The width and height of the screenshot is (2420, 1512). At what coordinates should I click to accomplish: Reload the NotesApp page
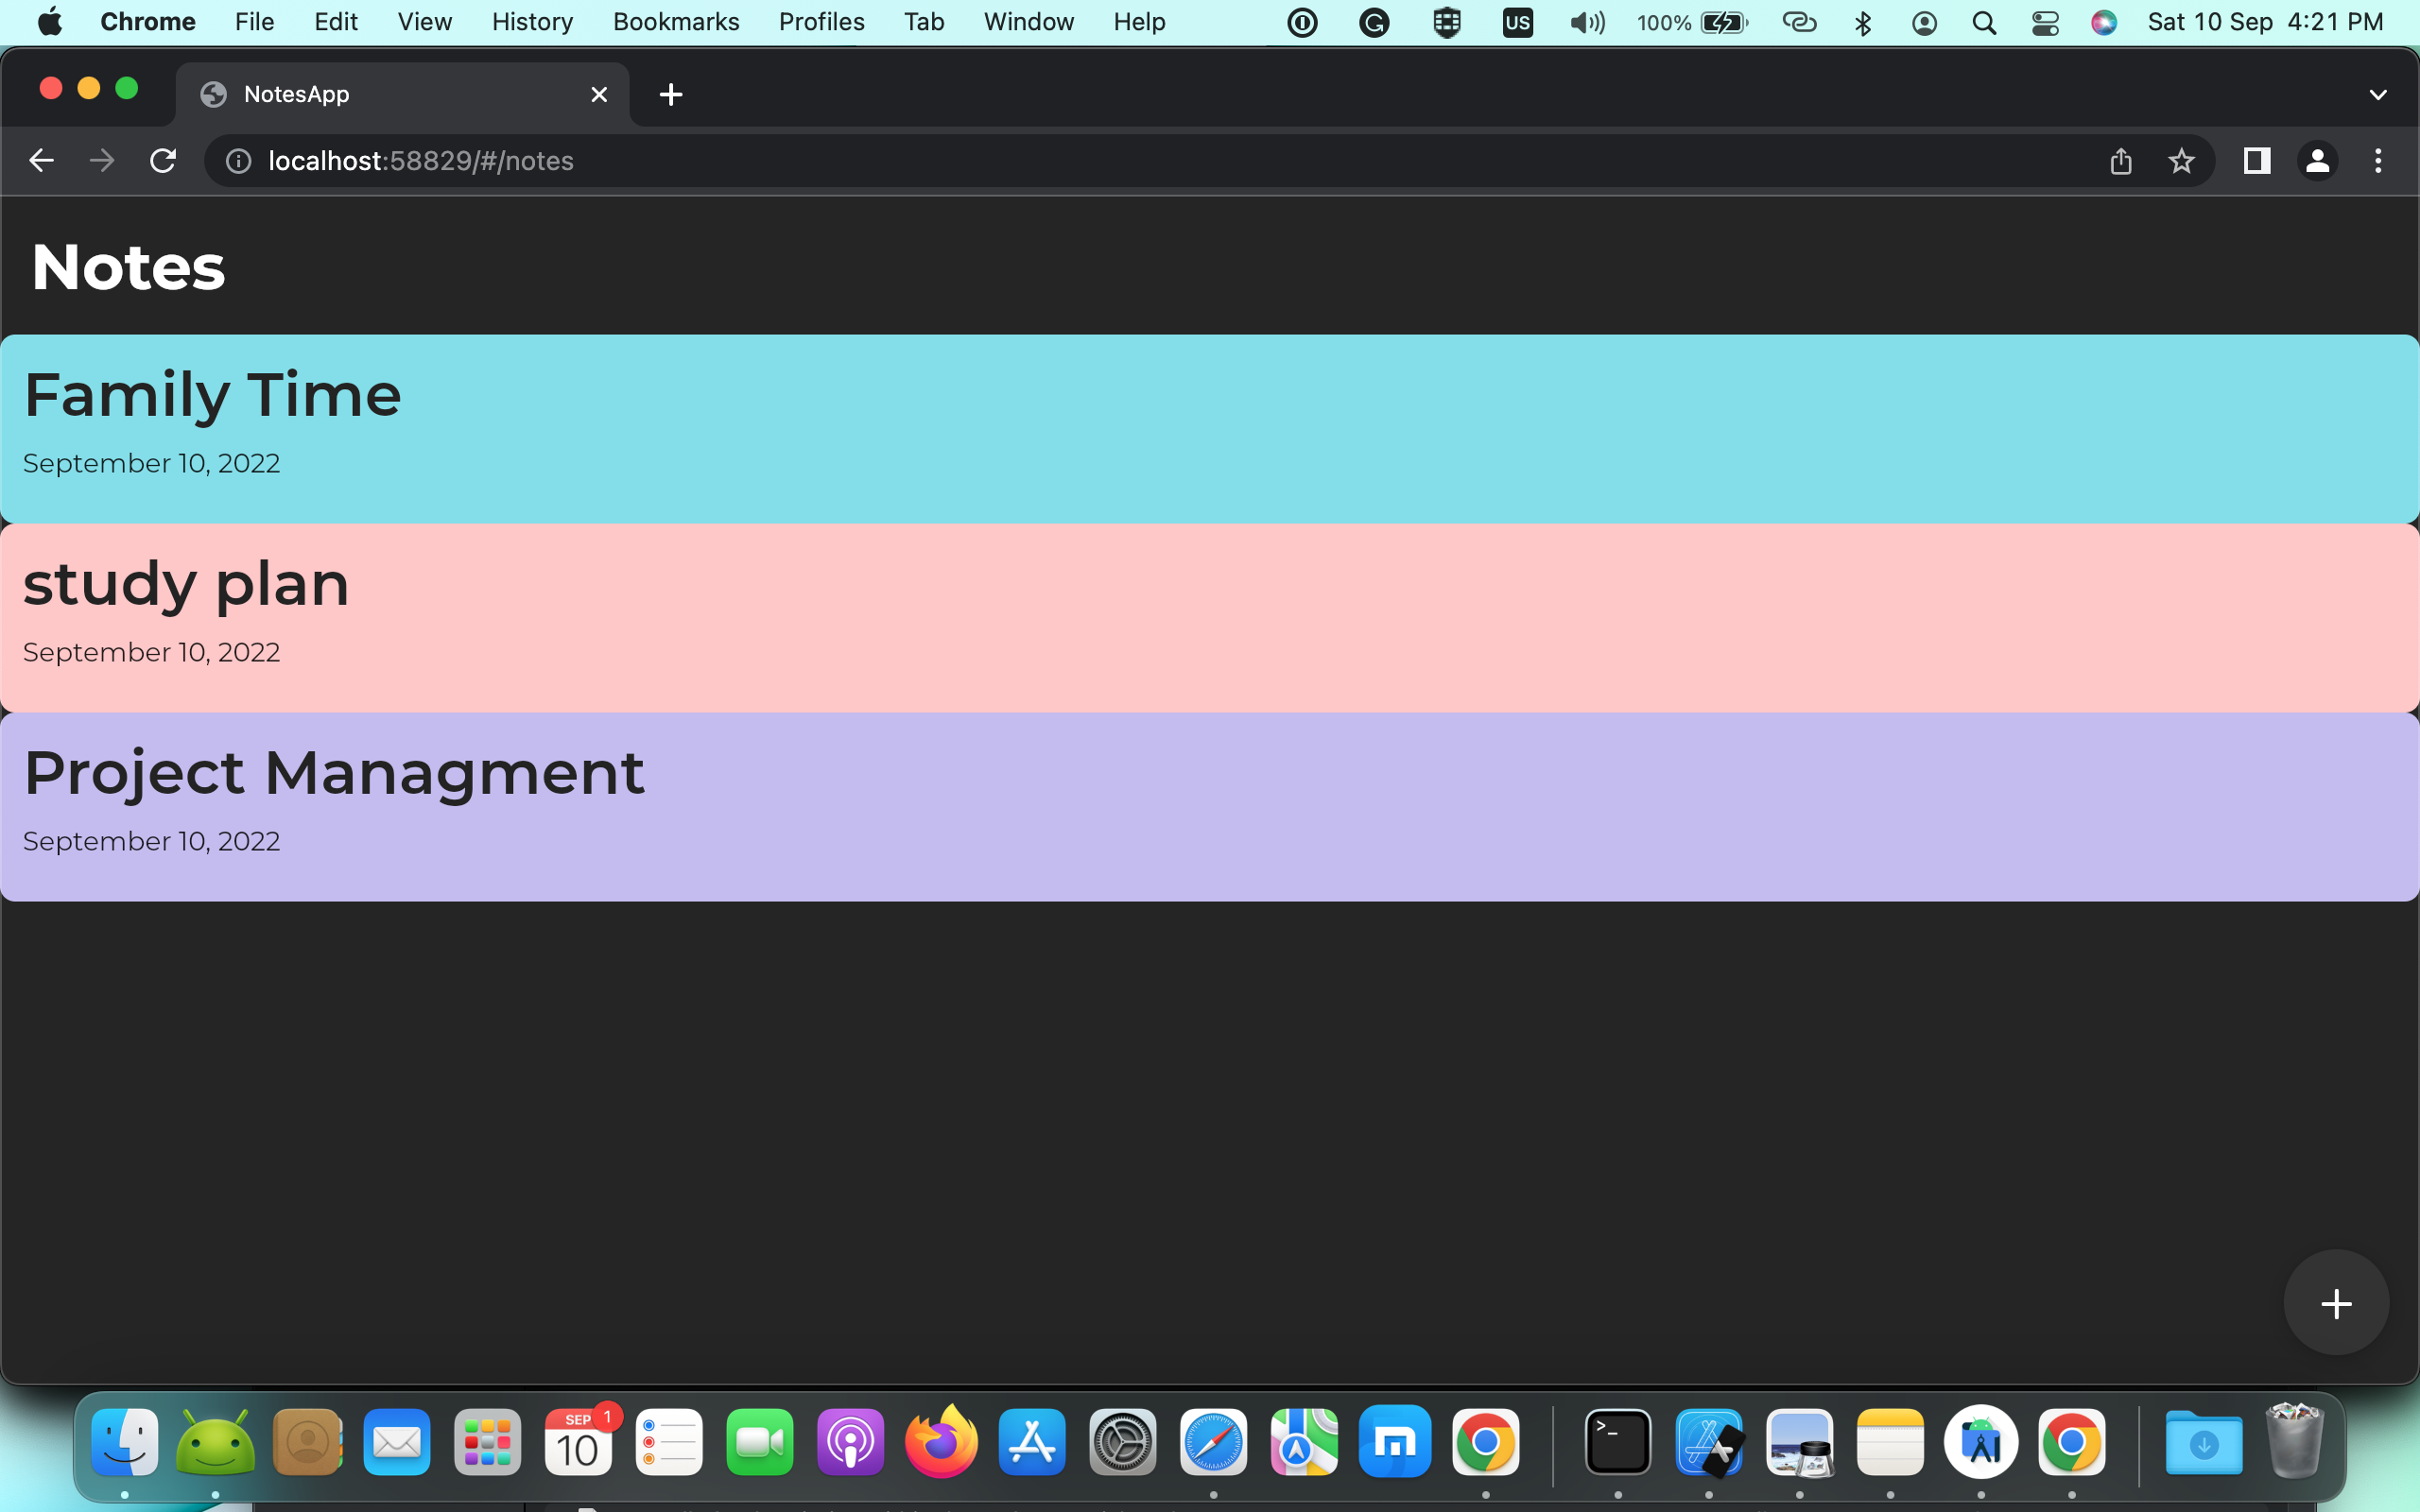(x=163, y=161)
